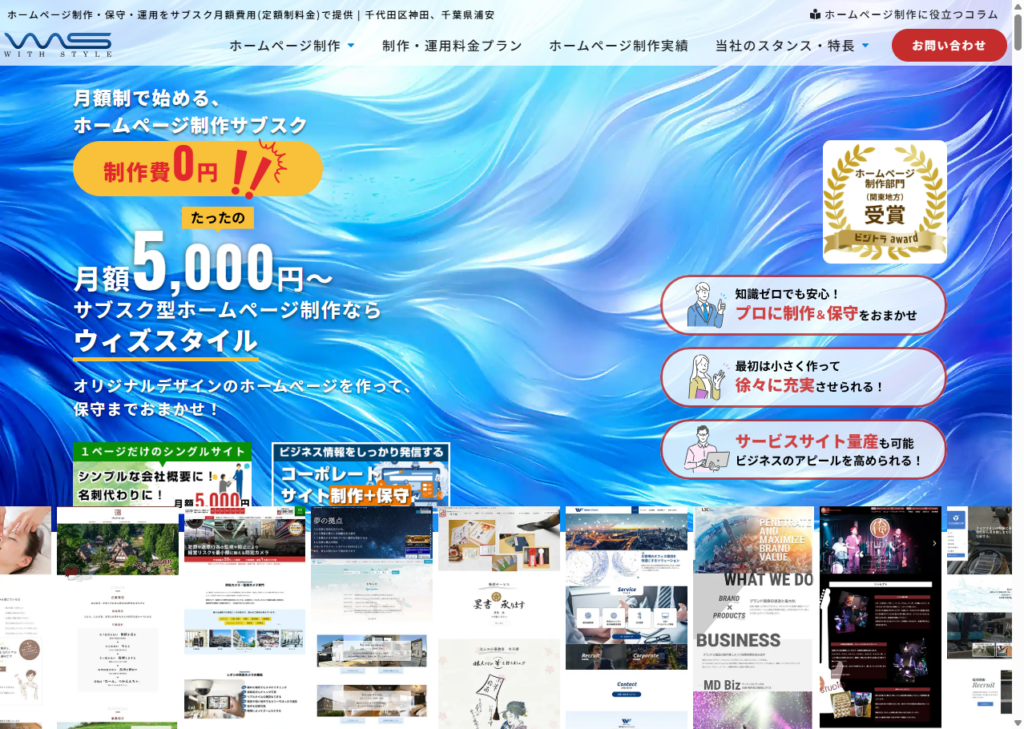Open the ホームページ制作実績 menu item

pos(618,46)
